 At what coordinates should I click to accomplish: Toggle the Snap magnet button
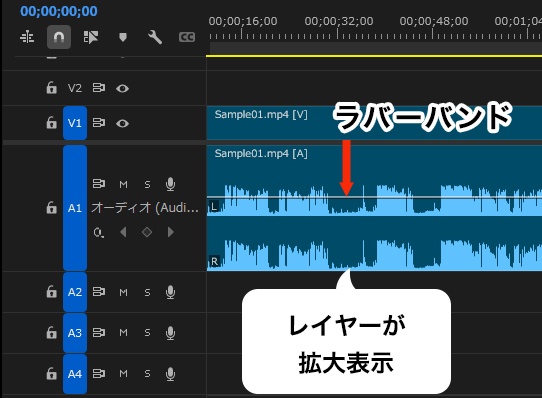(x=59, y=37)
